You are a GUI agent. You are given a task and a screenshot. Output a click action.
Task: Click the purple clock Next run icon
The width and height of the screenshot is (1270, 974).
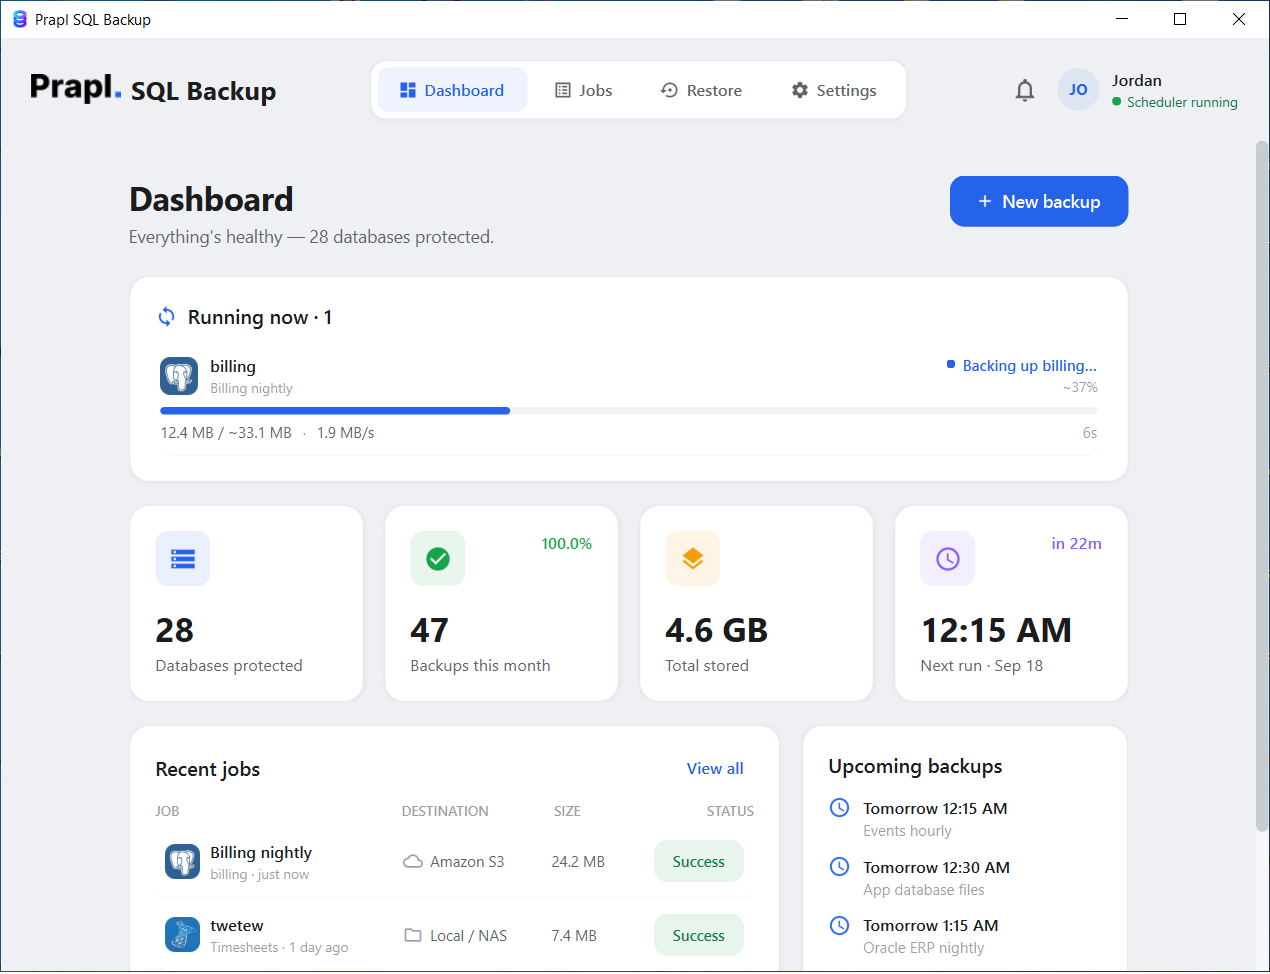(948, 558)
